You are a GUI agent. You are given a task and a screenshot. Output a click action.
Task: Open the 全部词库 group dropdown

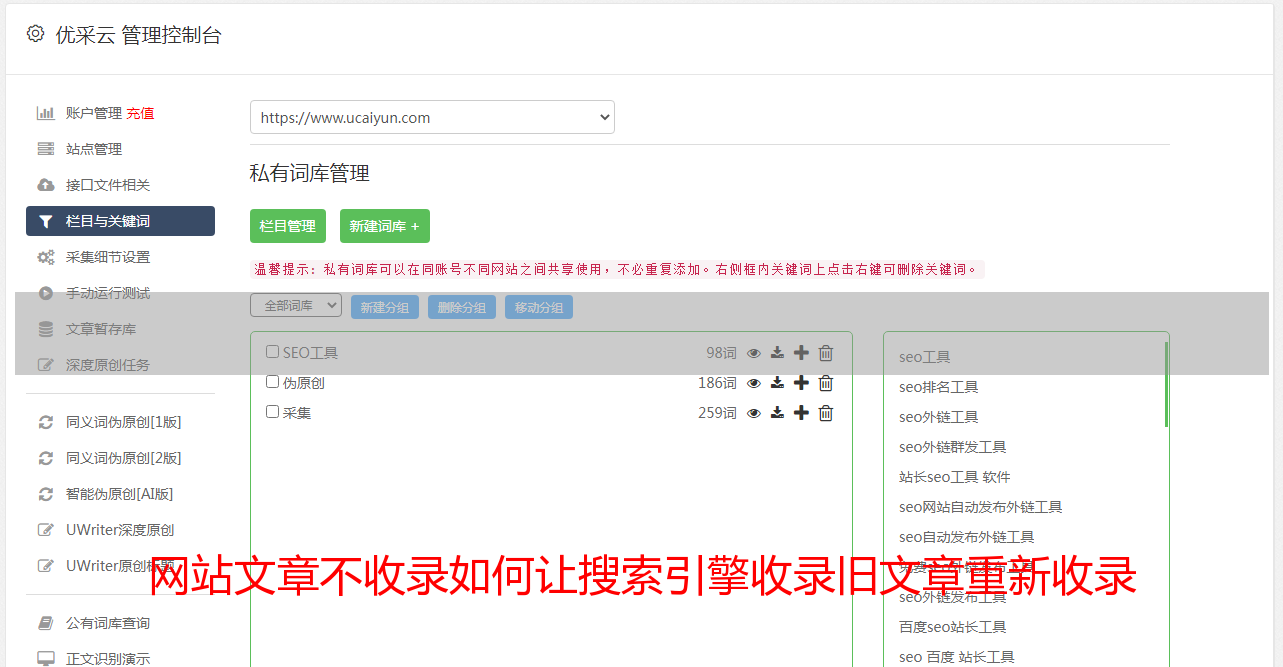tap(296, 306)
